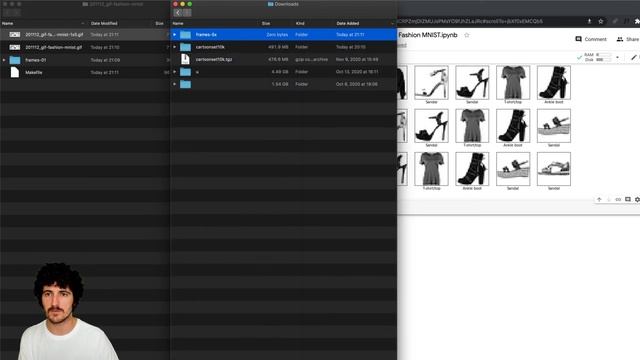Click the Fashion MNIST.ipynb notebook title
This screenshot has width=640, height=360.
tap(428, 35)
